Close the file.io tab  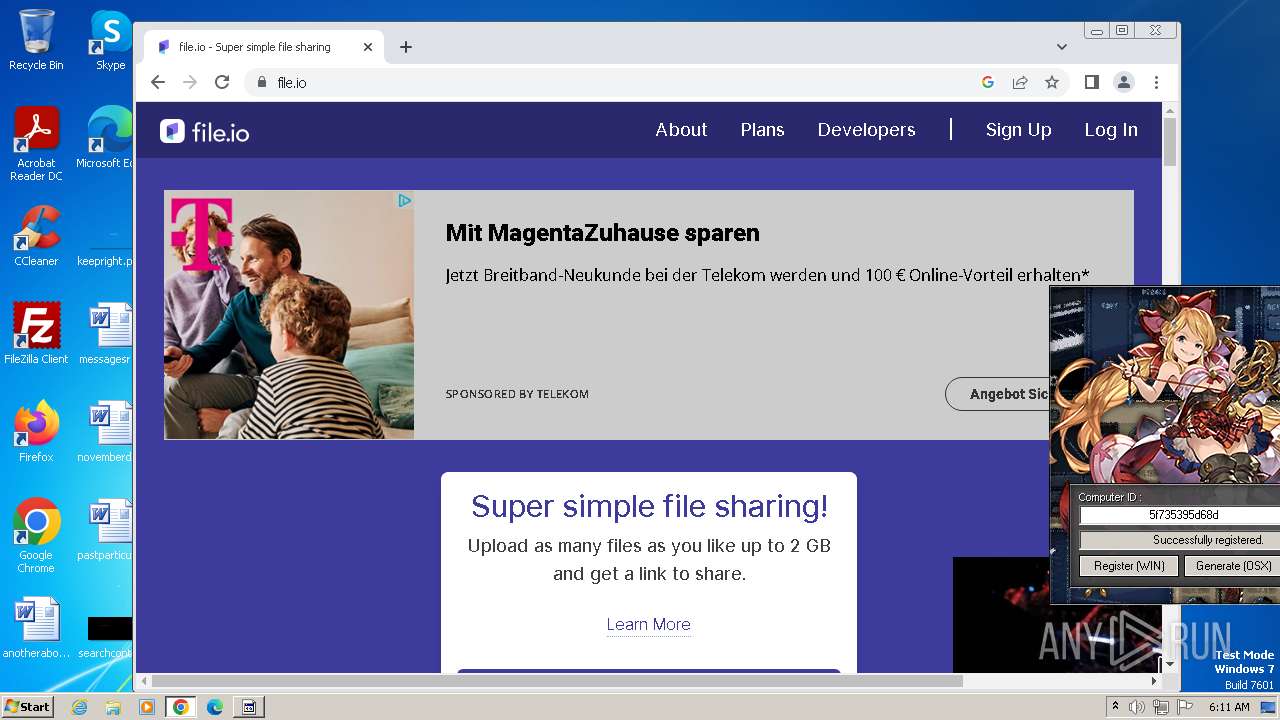368,47
